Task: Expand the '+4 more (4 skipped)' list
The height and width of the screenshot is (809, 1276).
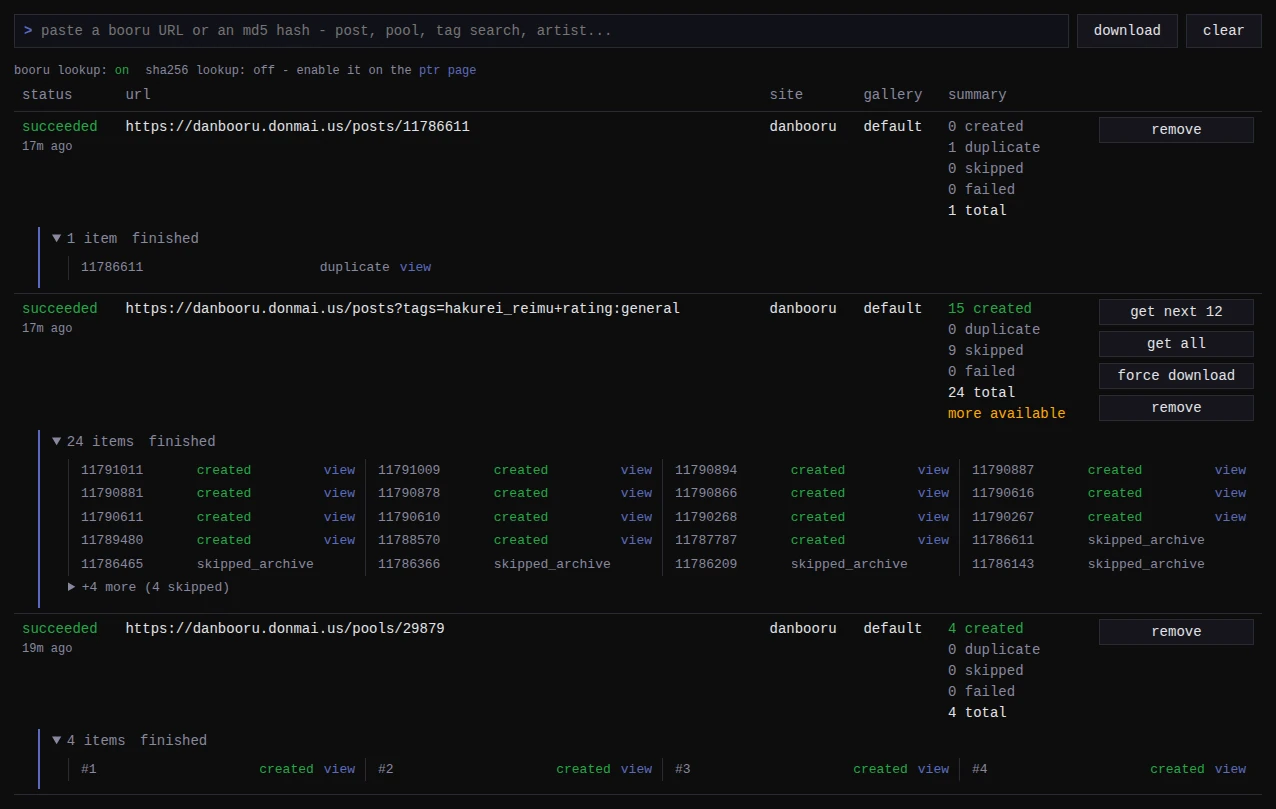Action: point(148,587)
